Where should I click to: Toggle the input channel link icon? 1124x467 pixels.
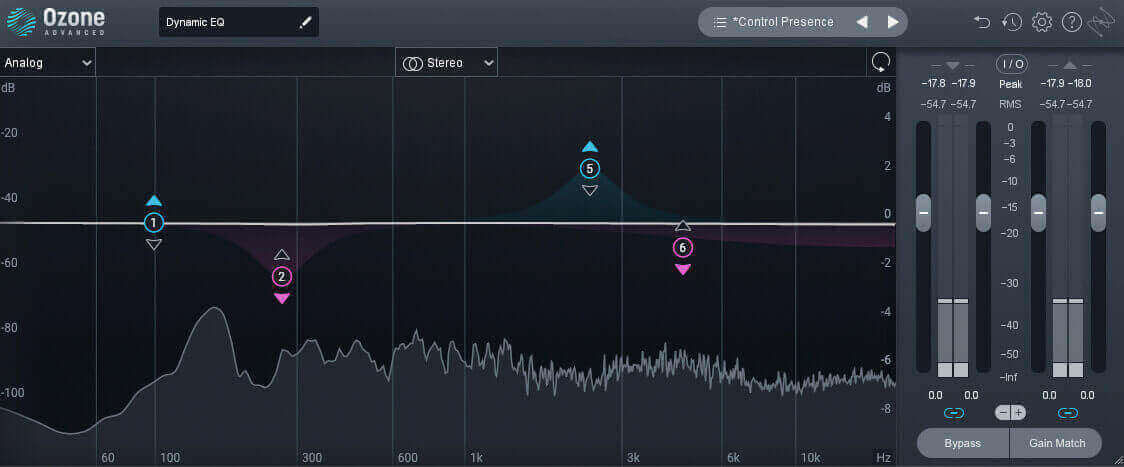click(953, 413)
